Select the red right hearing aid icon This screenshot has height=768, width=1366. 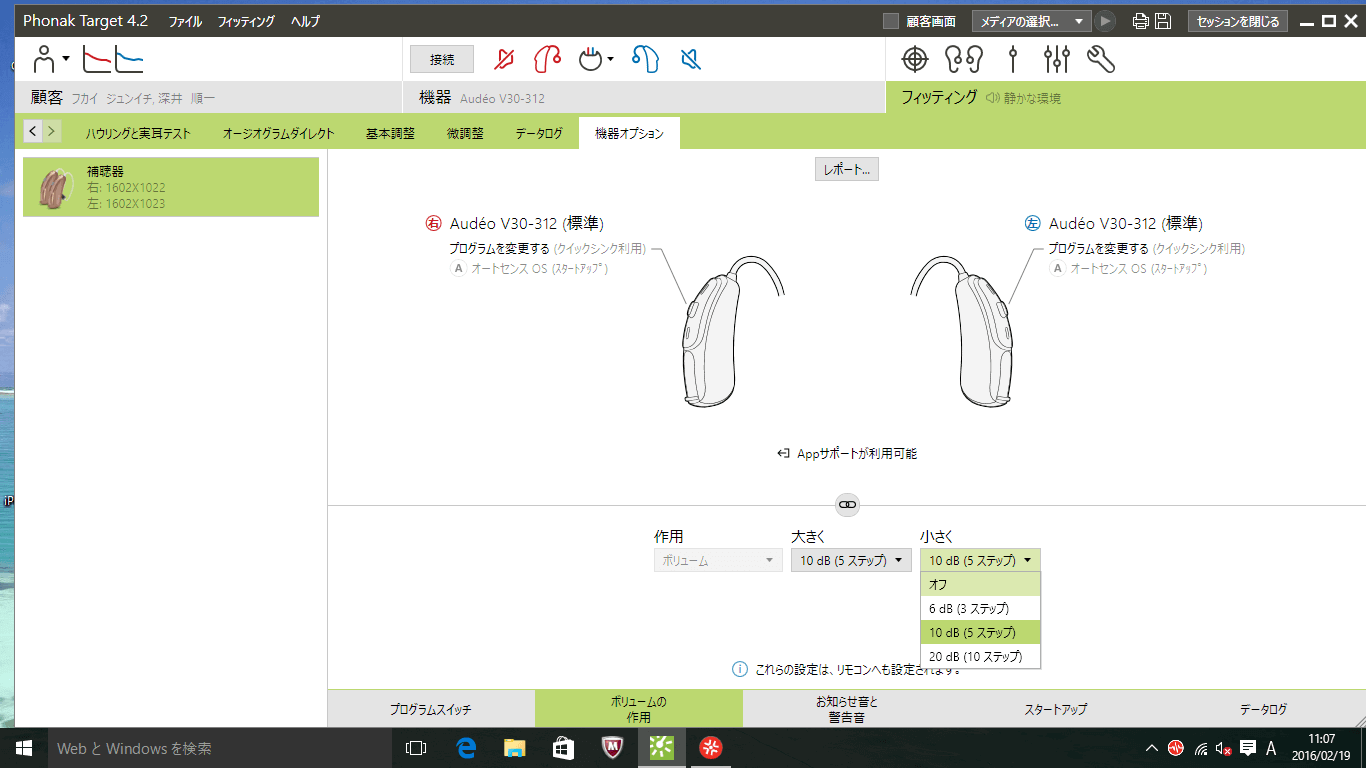(x=547, y=60)
